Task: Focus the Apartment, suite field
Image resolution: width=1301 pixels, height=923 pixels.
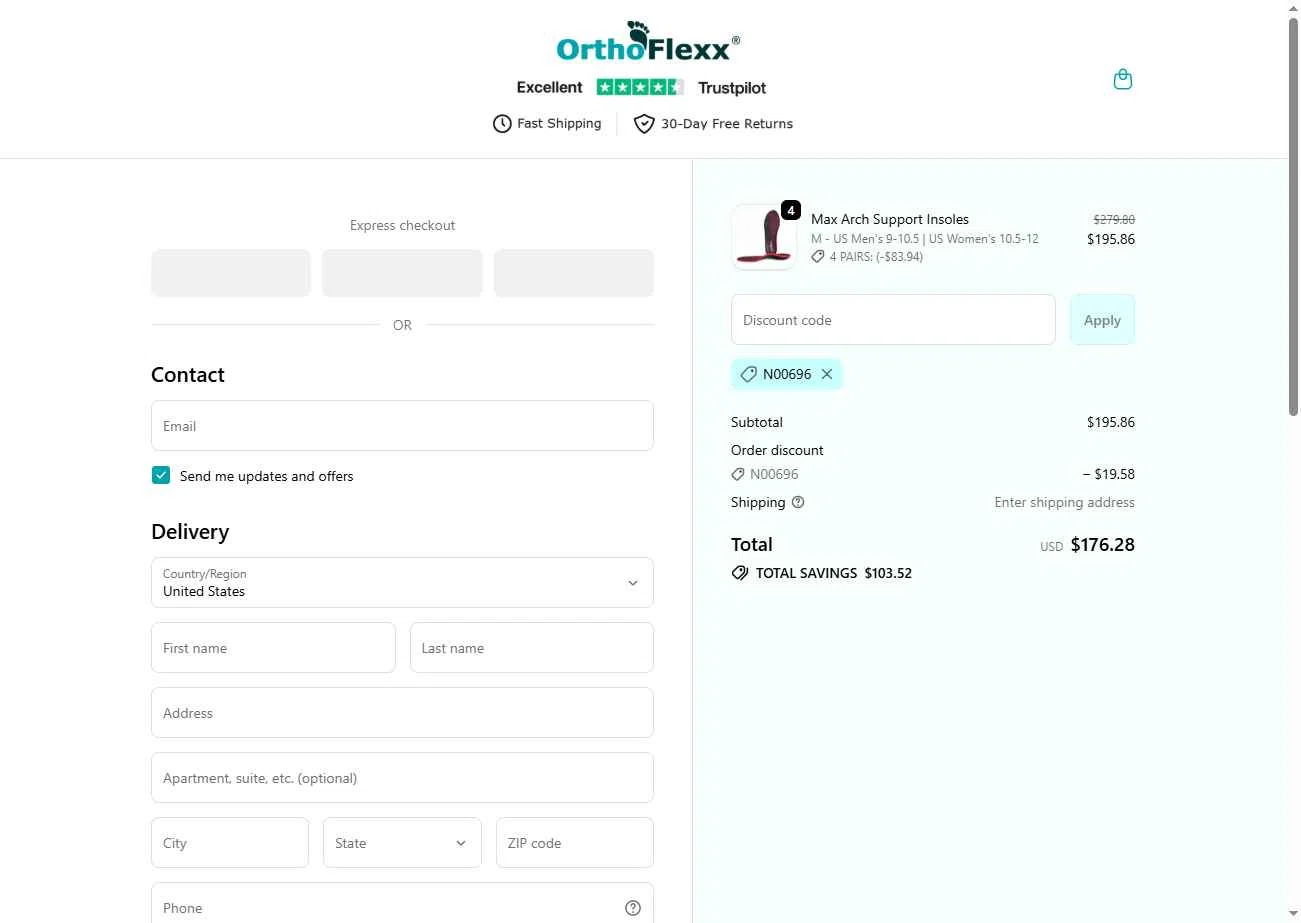Action: point(402,778)
